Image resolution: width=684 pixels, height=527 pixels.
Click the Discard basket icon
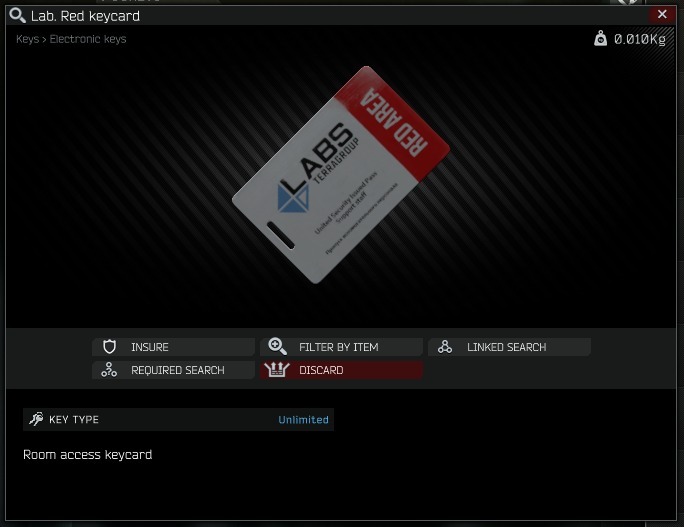point(277,370)
